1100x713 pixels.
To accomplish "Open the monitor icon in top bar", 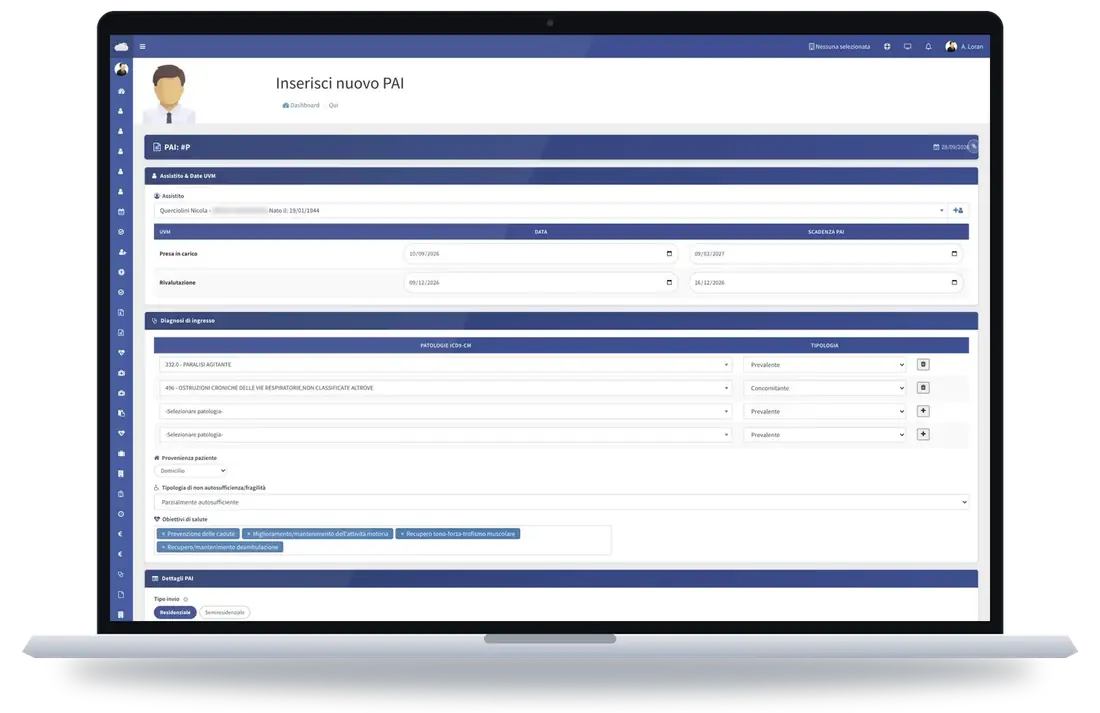I will 907,47.
